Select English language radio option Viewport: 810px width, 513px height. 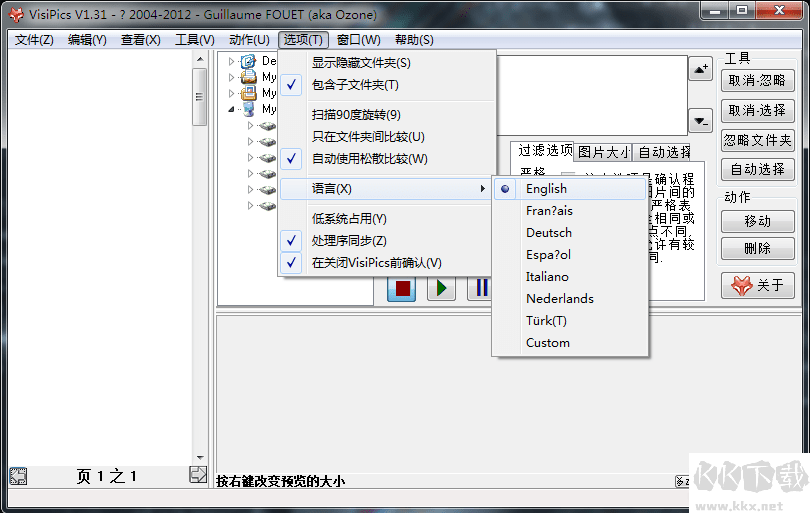pyautogui.click(x=570, y=189)
